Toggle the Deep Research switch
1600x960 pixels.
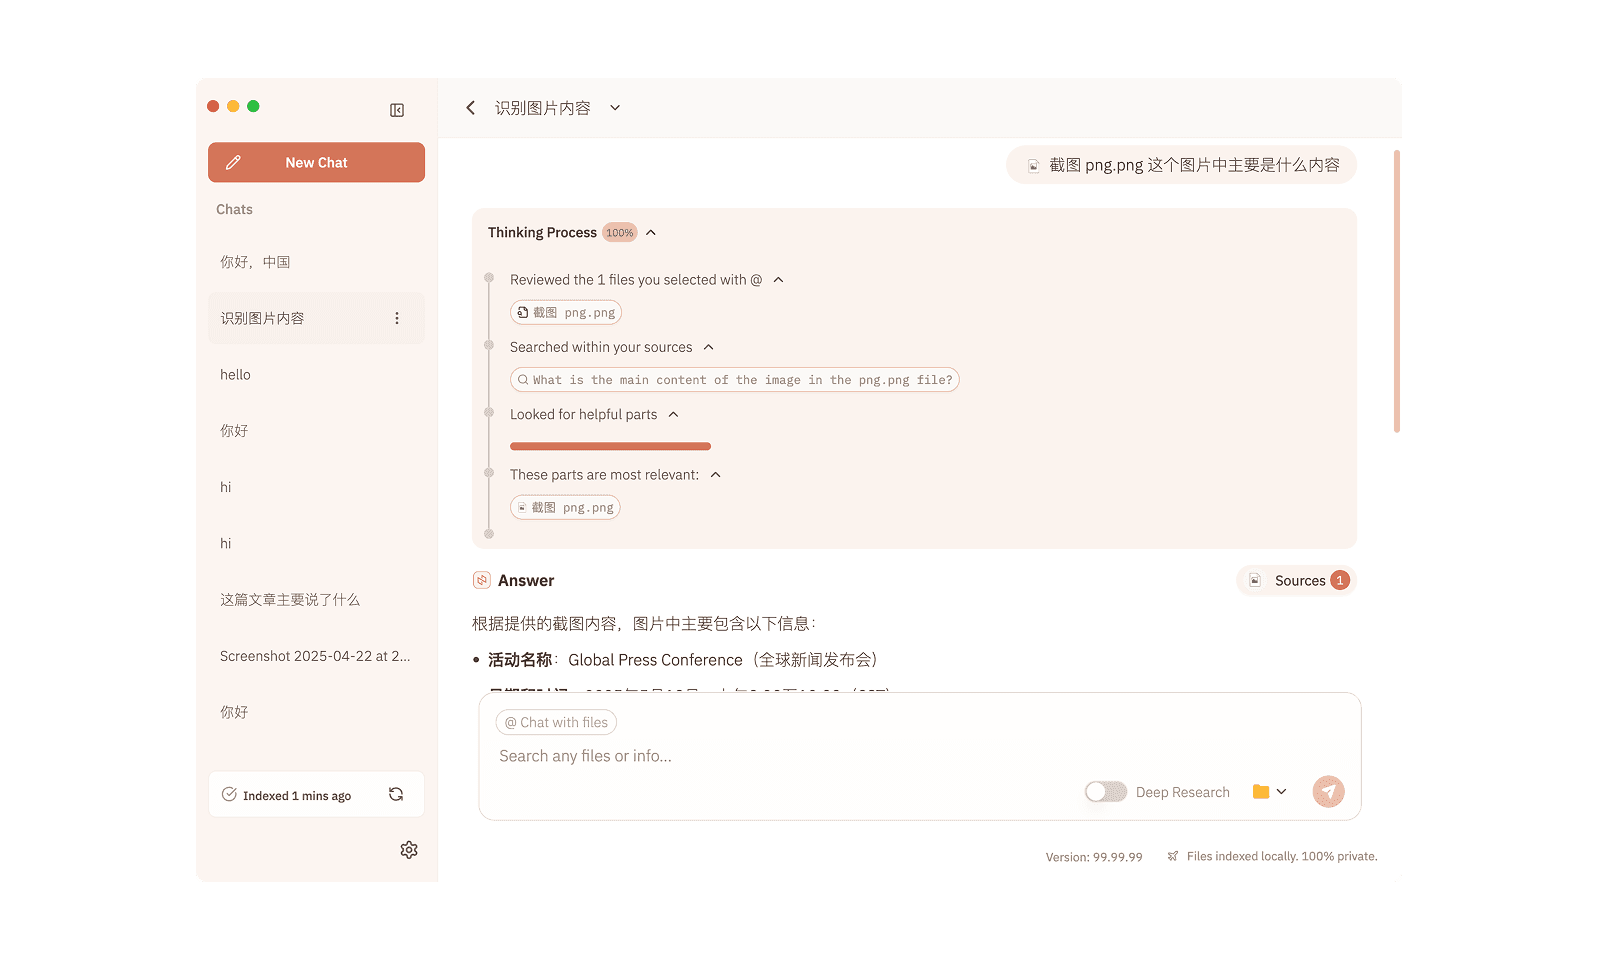(x=1106, y=792)
